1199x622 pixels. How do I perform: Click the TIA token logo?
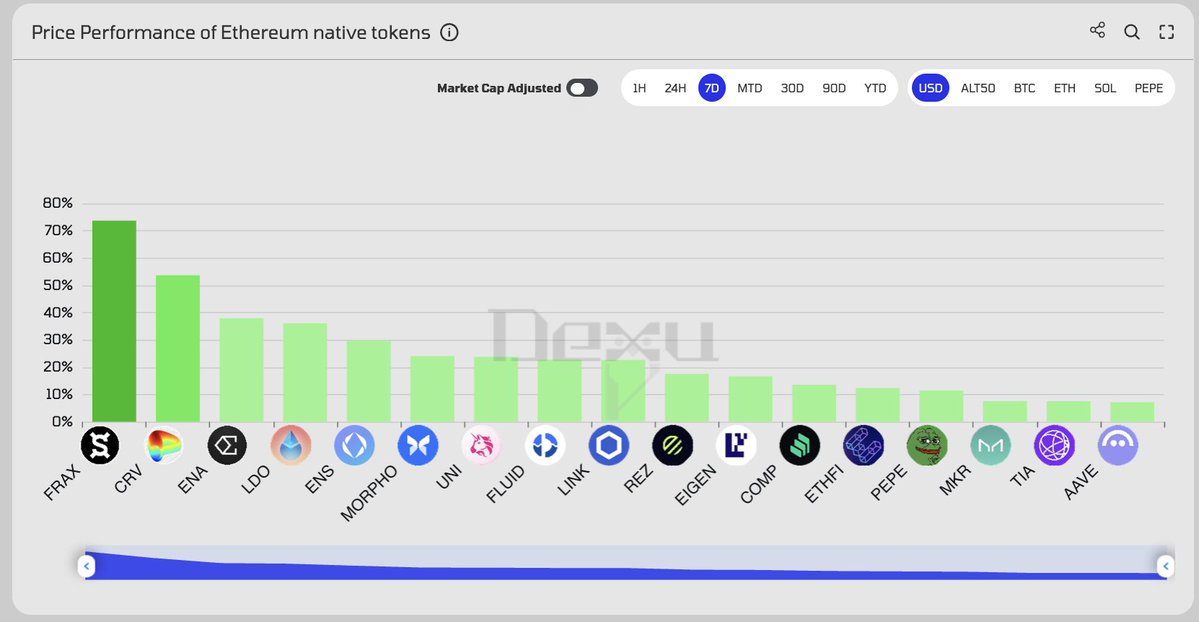pyautogui.click(x=1054, y=445)
